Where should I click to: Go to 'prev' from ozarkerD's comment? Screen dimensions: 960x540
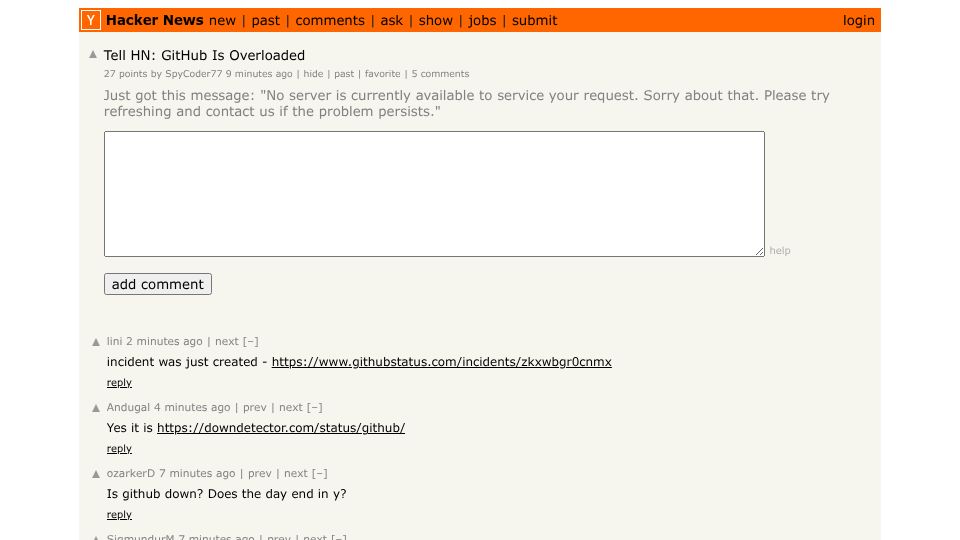(x=260, y=473)
